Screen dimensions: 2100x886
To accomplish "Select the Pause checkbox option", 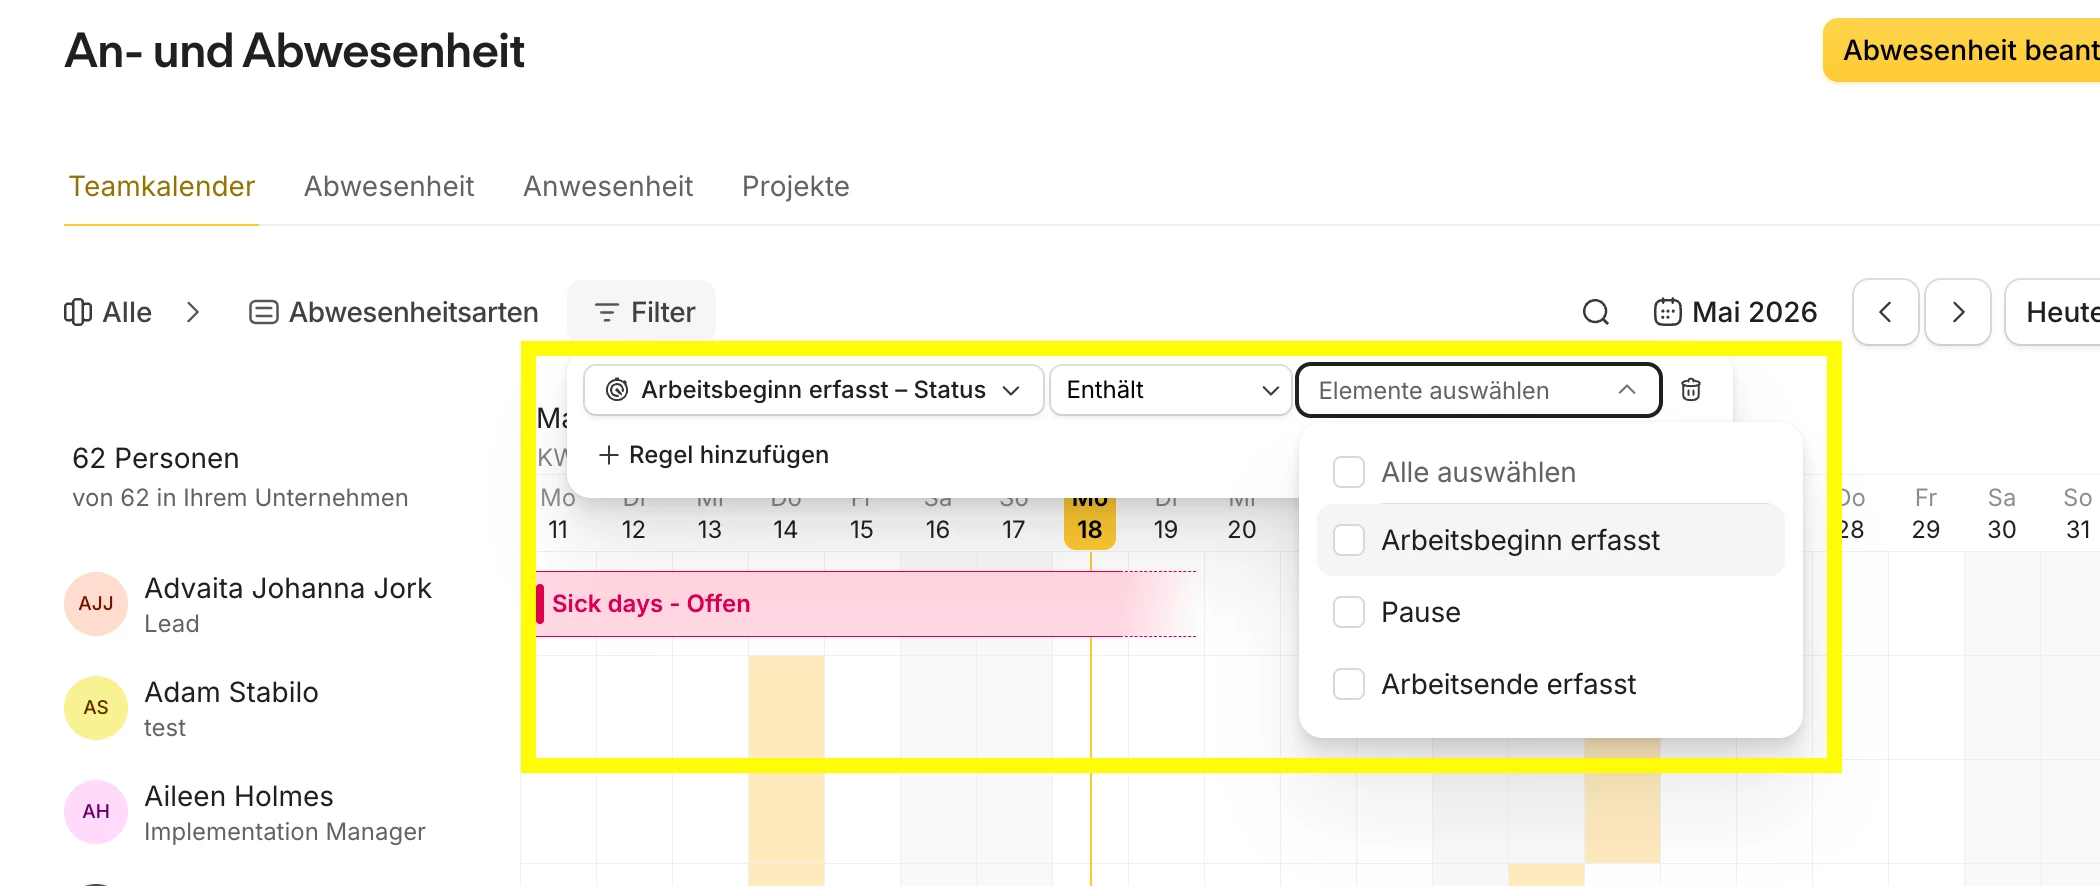I will (x=1349, y=612).
